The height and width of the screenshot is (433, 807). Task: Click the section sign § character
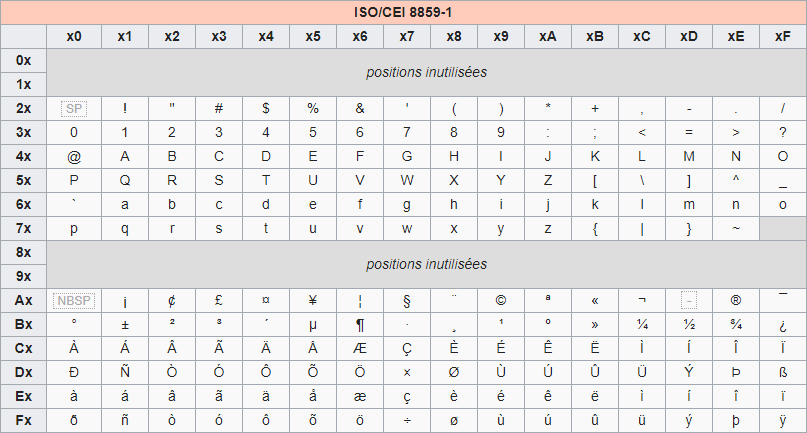coord(407,300)
